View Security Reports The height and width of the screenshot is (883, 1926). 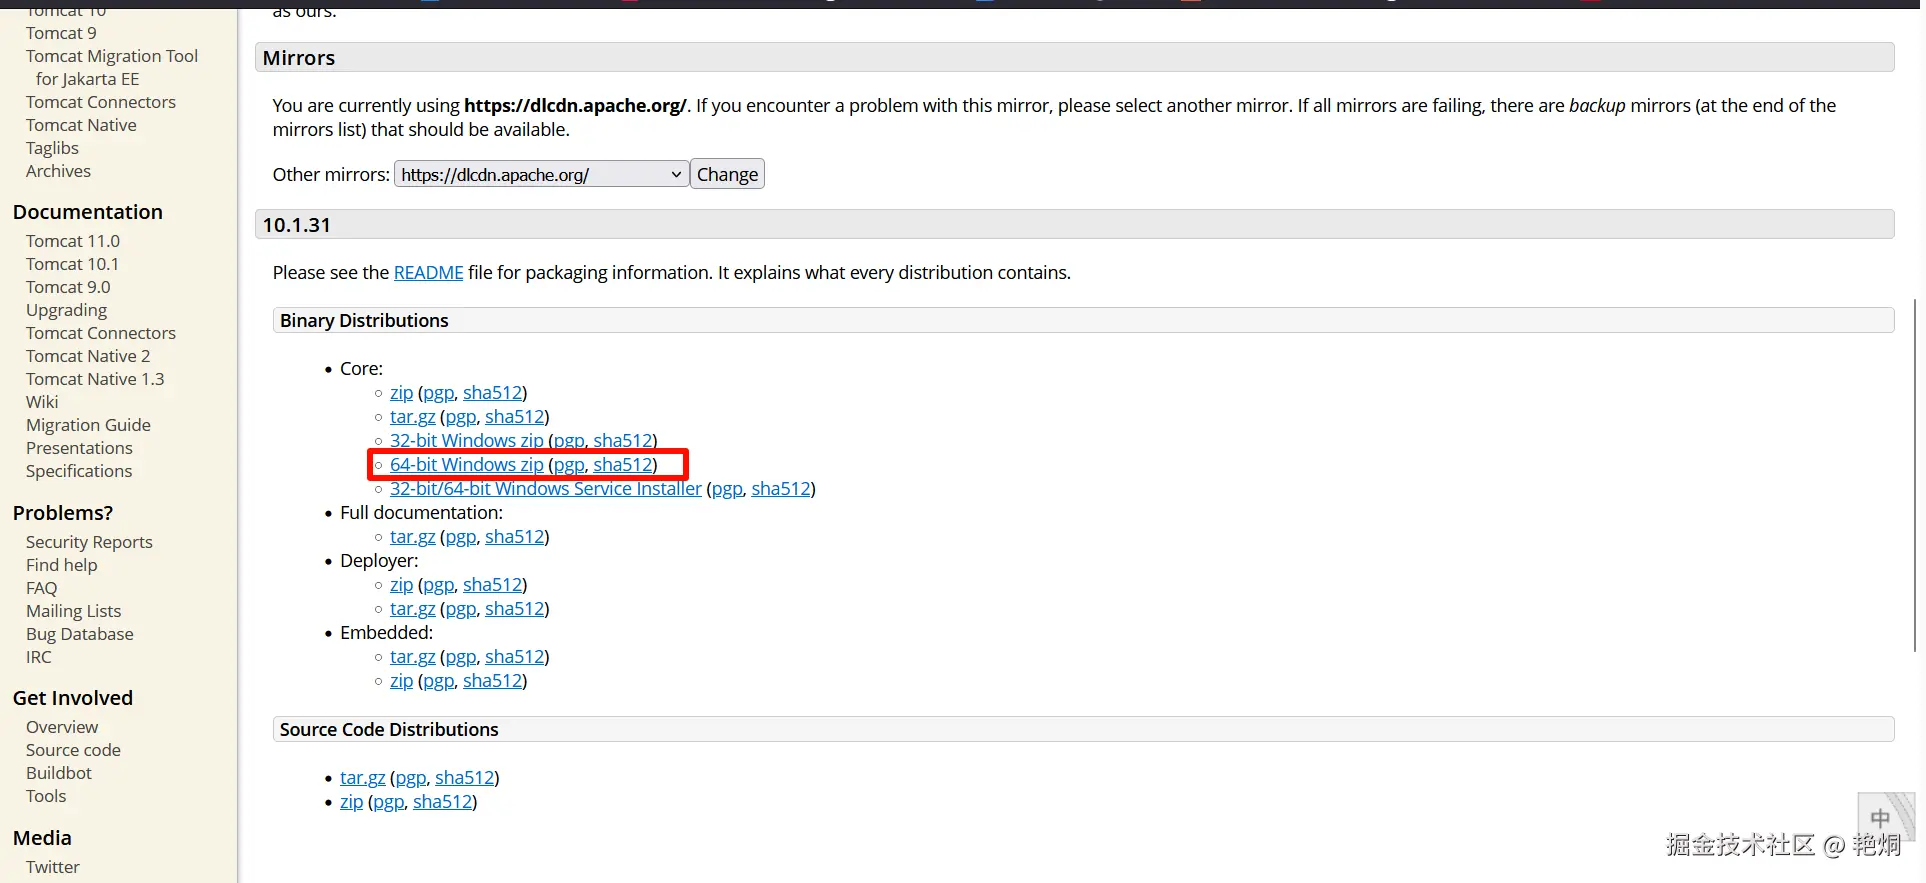click(x=89, y=542)
